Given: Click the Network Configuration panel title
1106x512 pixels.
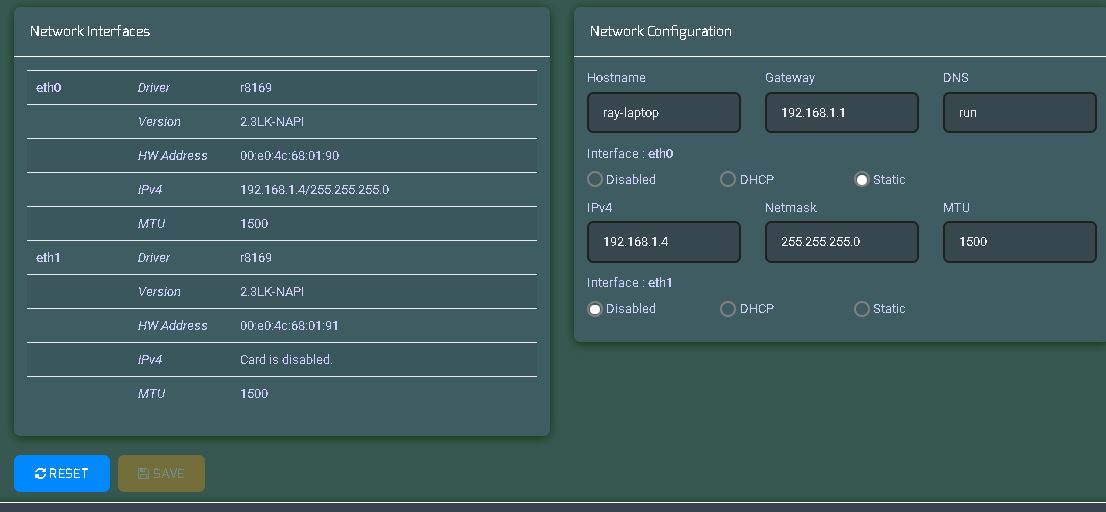Looking at the screenshot, I should tap(660, 31).
